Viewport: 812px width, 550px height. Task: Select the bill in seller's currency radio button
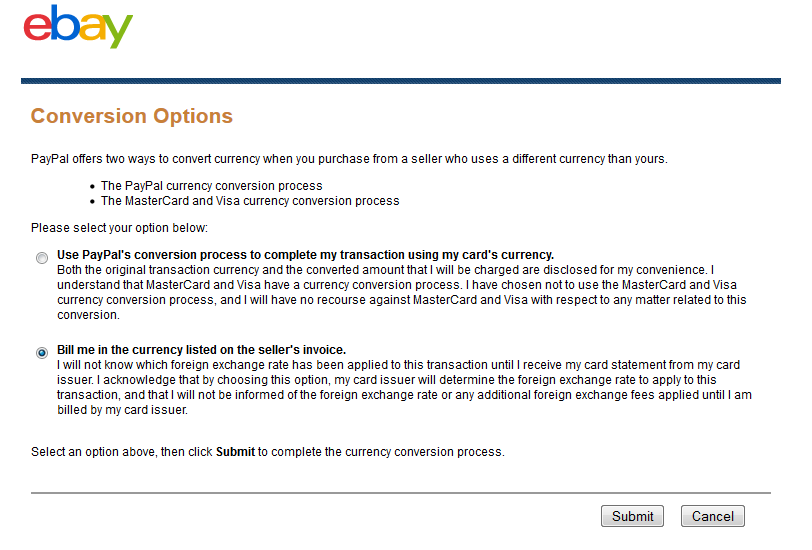click(41, 353)
